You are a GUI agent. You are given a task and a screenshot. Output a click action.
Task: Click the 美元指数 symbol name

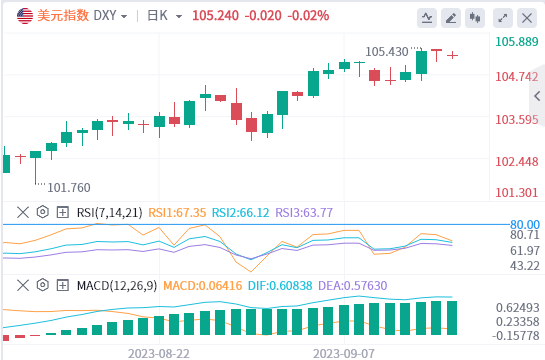pyautogui.click(x=63, y=16)
